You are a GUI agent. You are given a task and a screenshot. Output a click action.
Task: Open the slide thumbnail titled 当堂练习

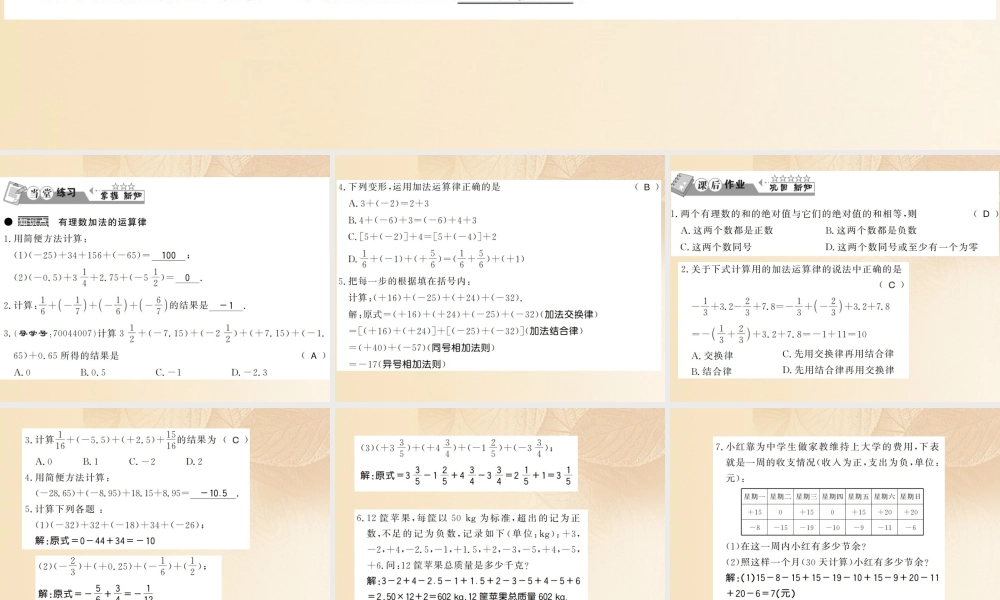[165, 278]
